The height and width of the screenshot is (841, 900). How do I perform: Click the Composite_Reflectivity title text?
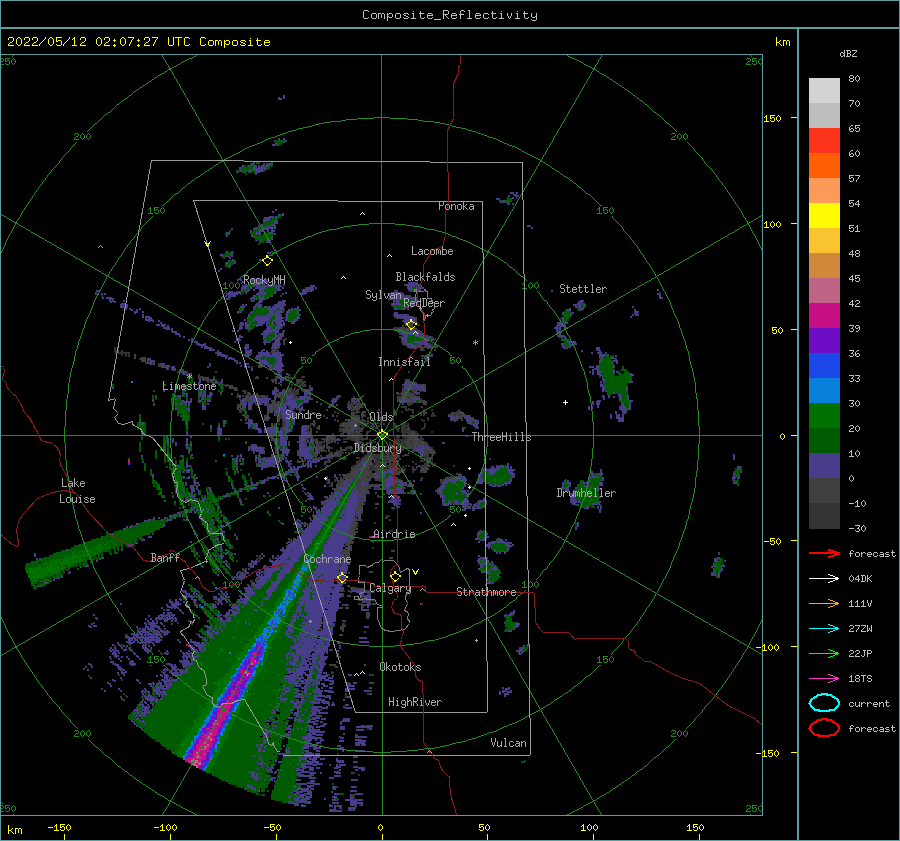pos(449,15)
